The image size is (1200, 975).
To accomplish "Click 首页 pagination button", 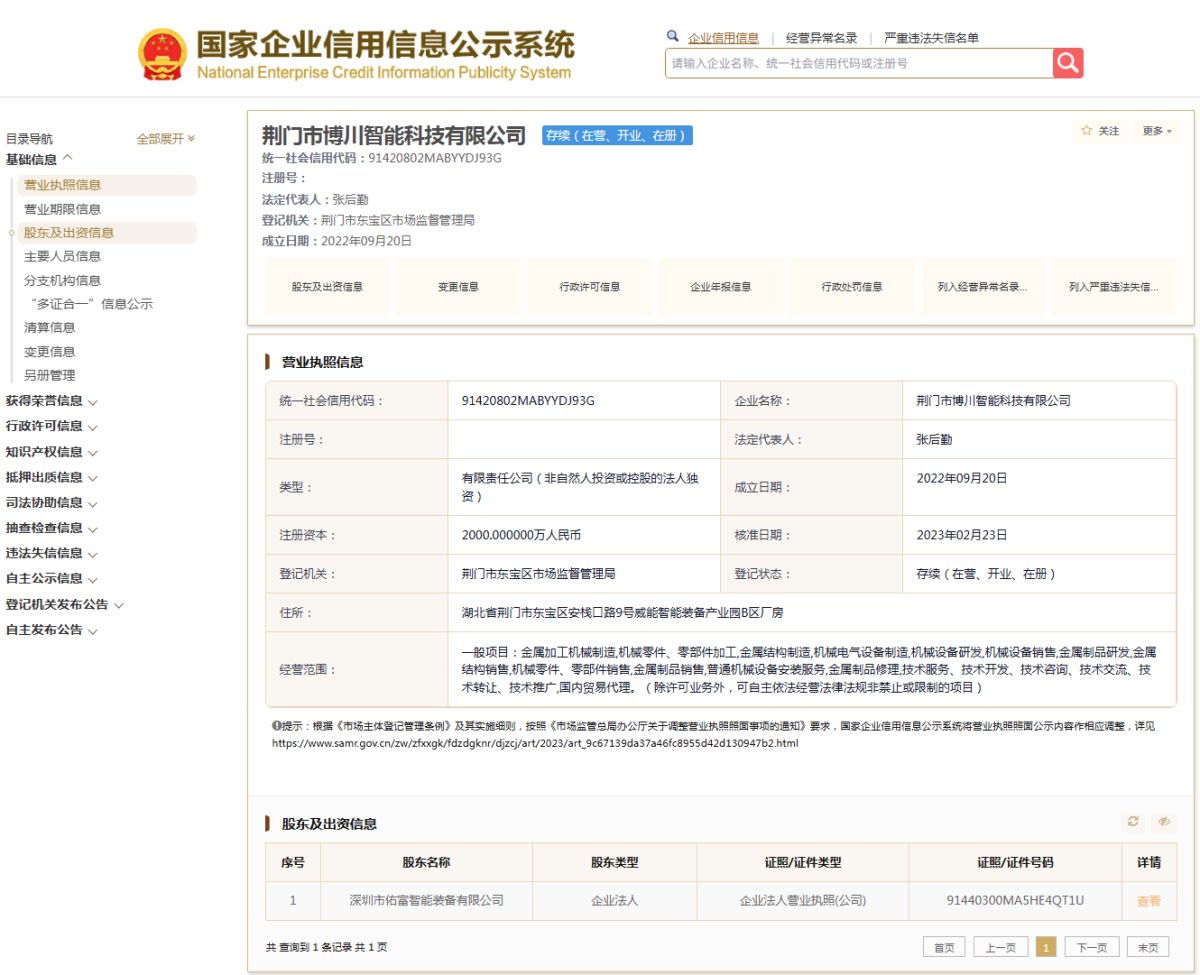I will tap(944, 947).
